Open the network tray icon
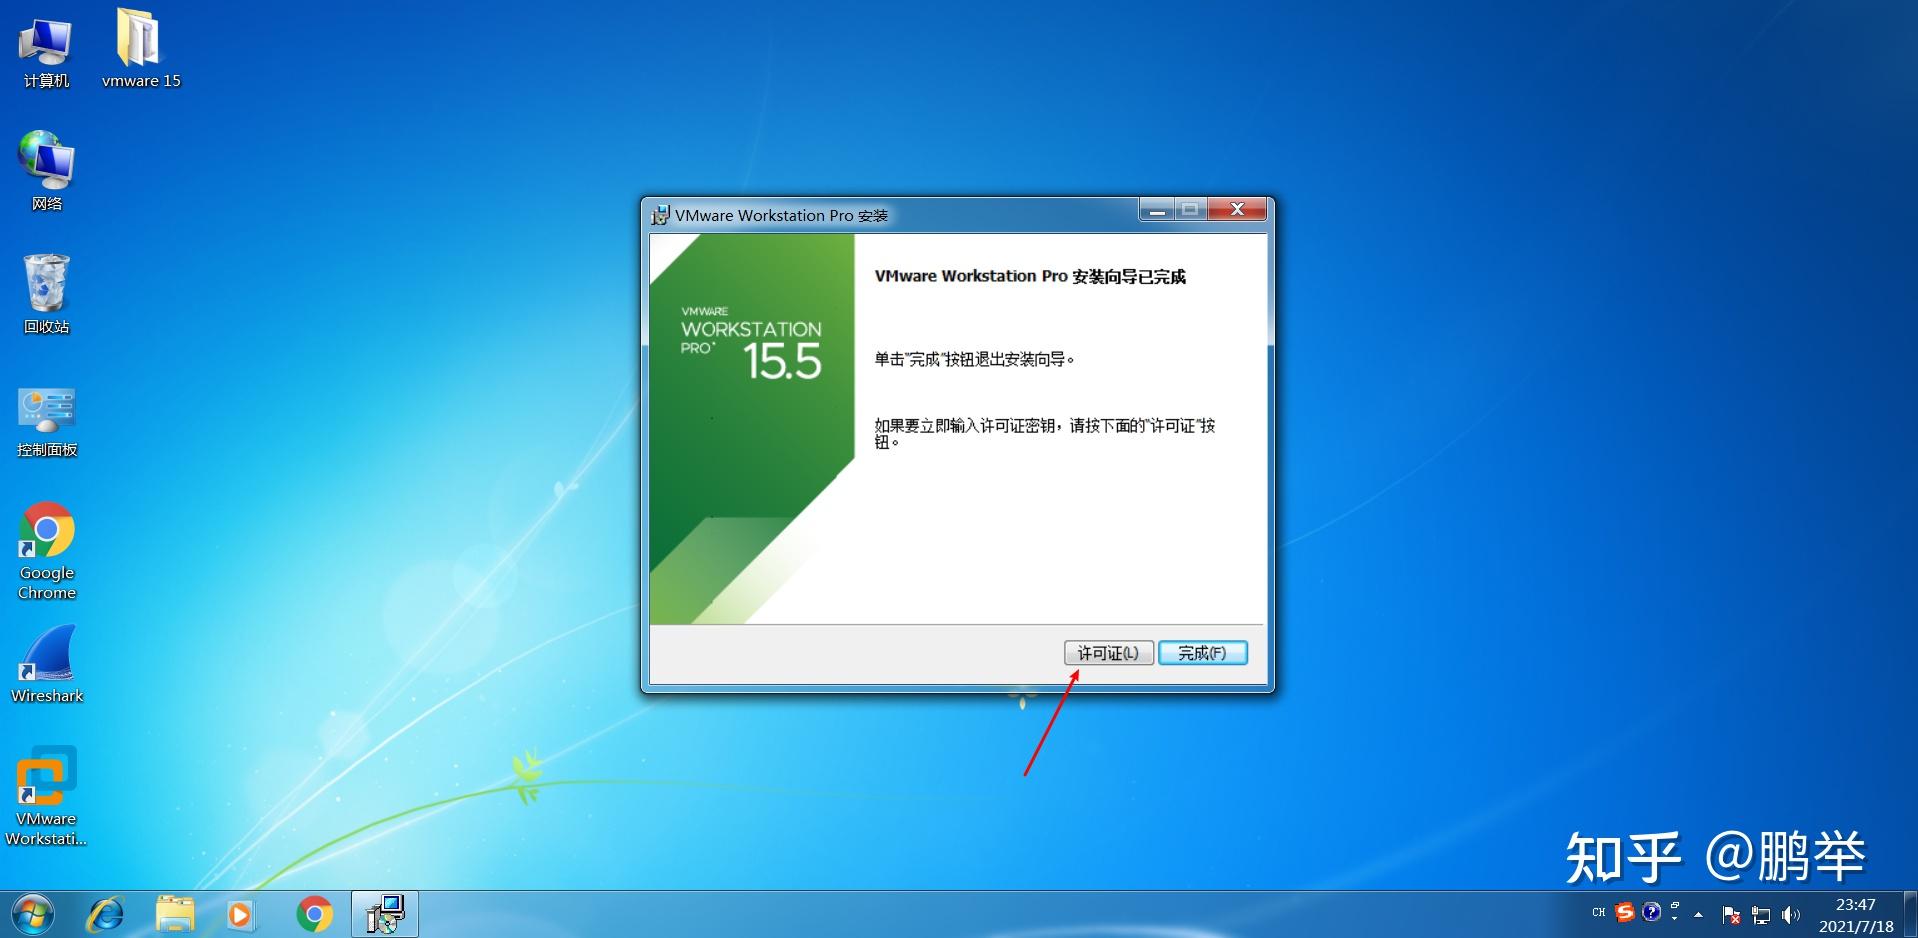The width and height of the screenshot is (1918, 938). [x=1761, y=914]
